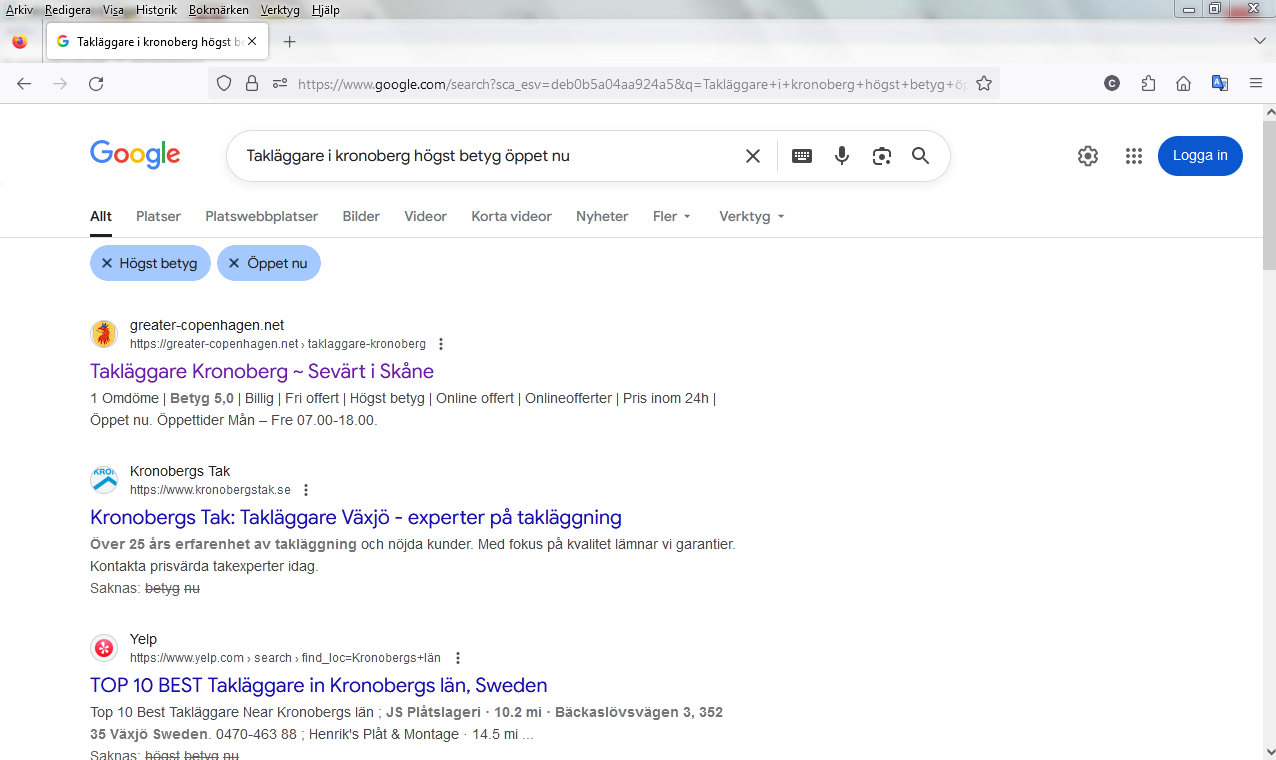Switch to the 'Bilder' search tab
1276x760 pixels.
coord(361,216)
